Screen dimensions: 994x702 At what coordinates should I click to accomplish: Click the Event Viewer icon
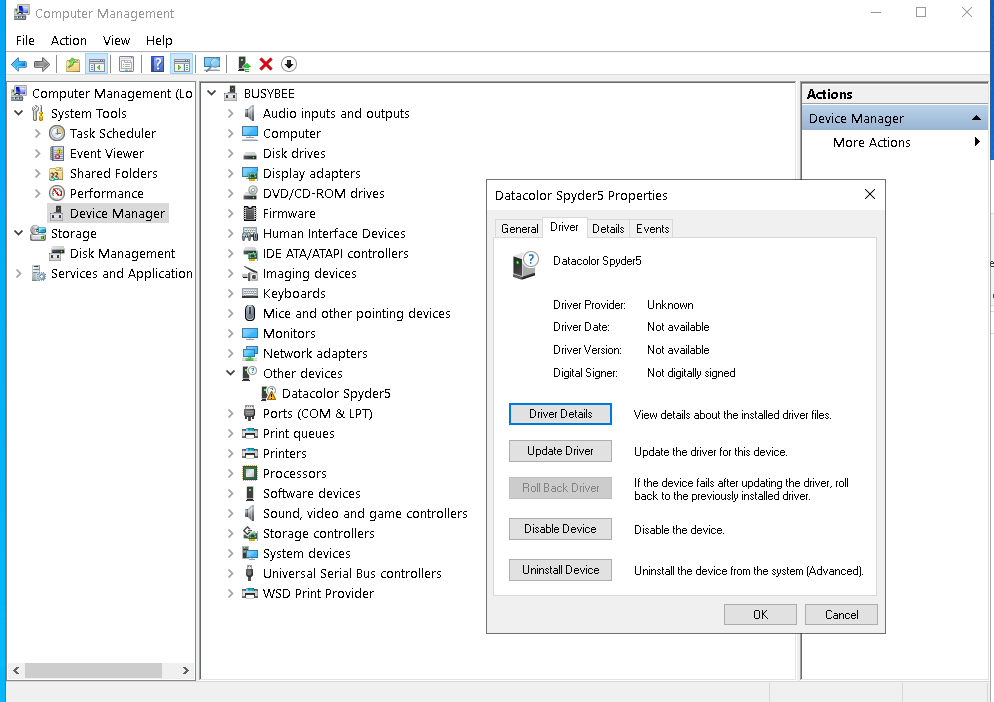tap(57, 153)
